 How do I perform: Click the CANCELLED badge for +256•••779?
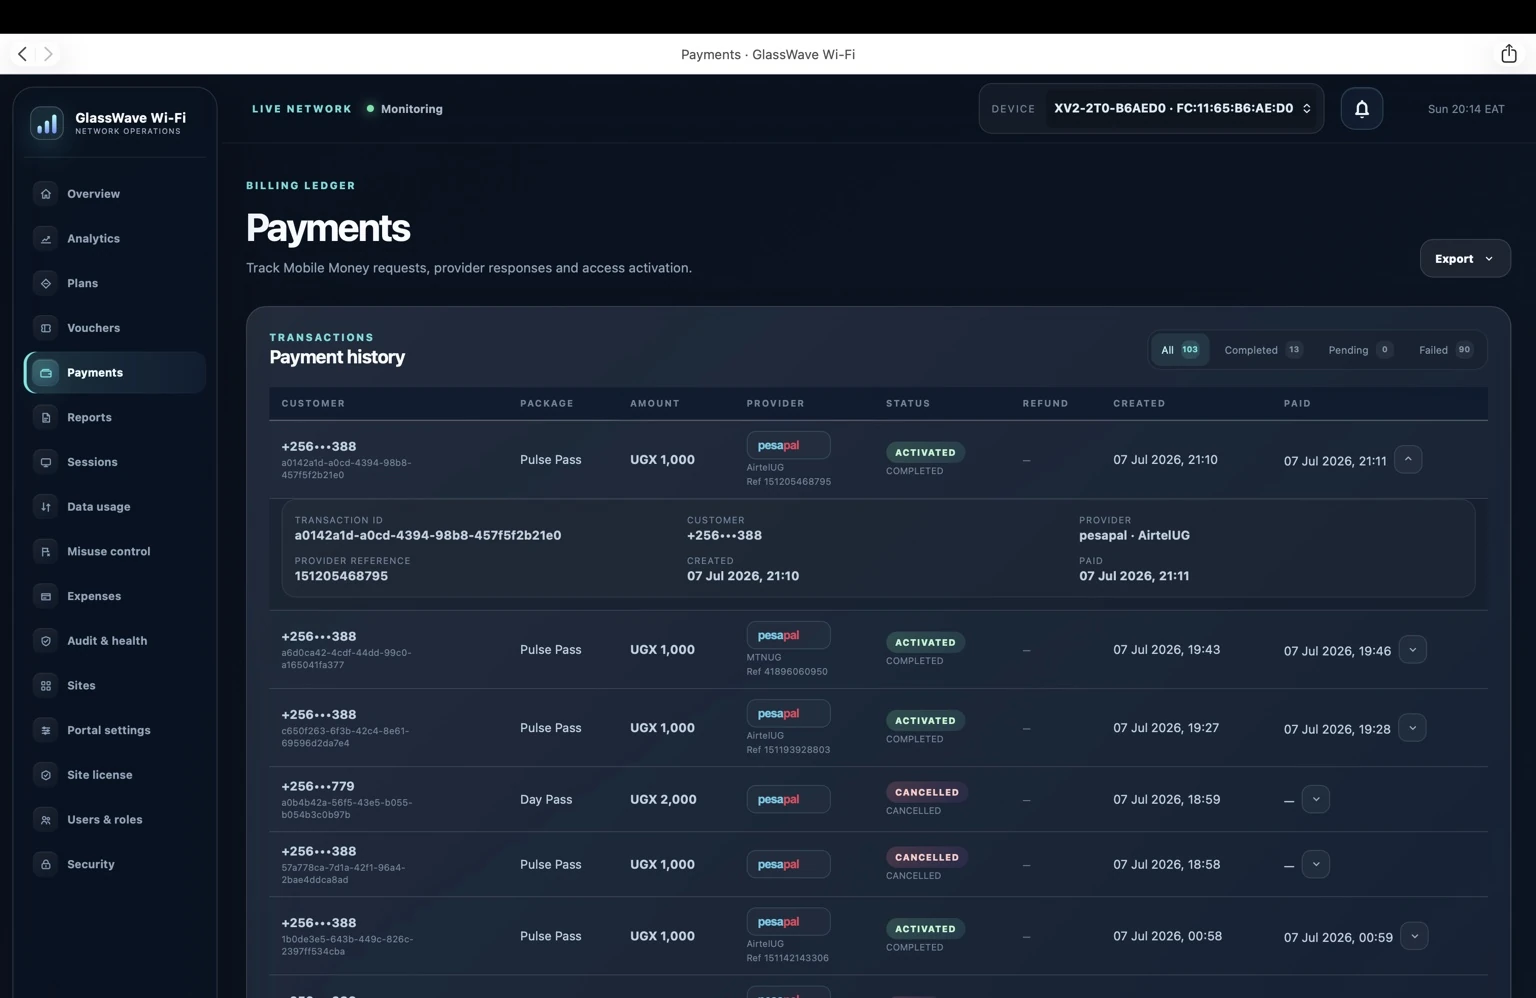(x=927, y=792)
